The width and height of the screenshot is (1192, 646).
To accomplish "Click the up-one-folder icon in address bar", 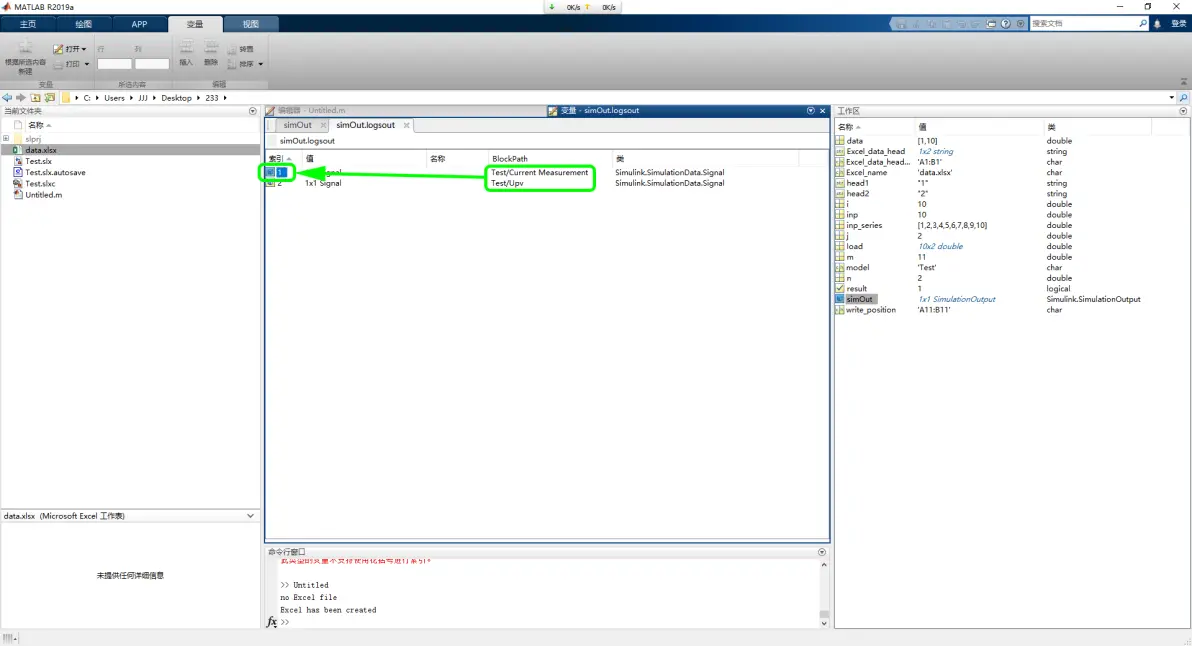I will coord(35,98).
